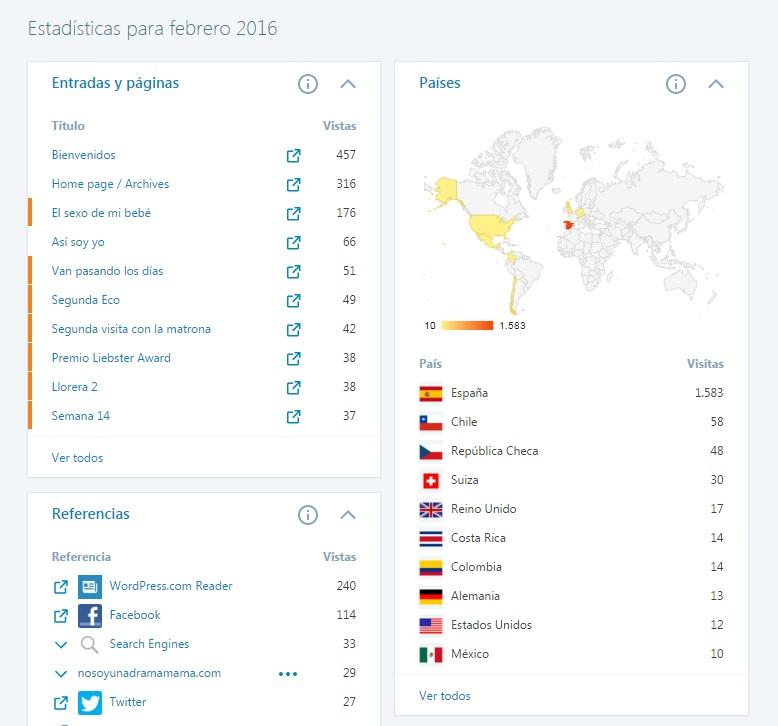Screen dimensions: 778x726
Task: Collapse the Referencias panel
Action: [x=348, y=515]
